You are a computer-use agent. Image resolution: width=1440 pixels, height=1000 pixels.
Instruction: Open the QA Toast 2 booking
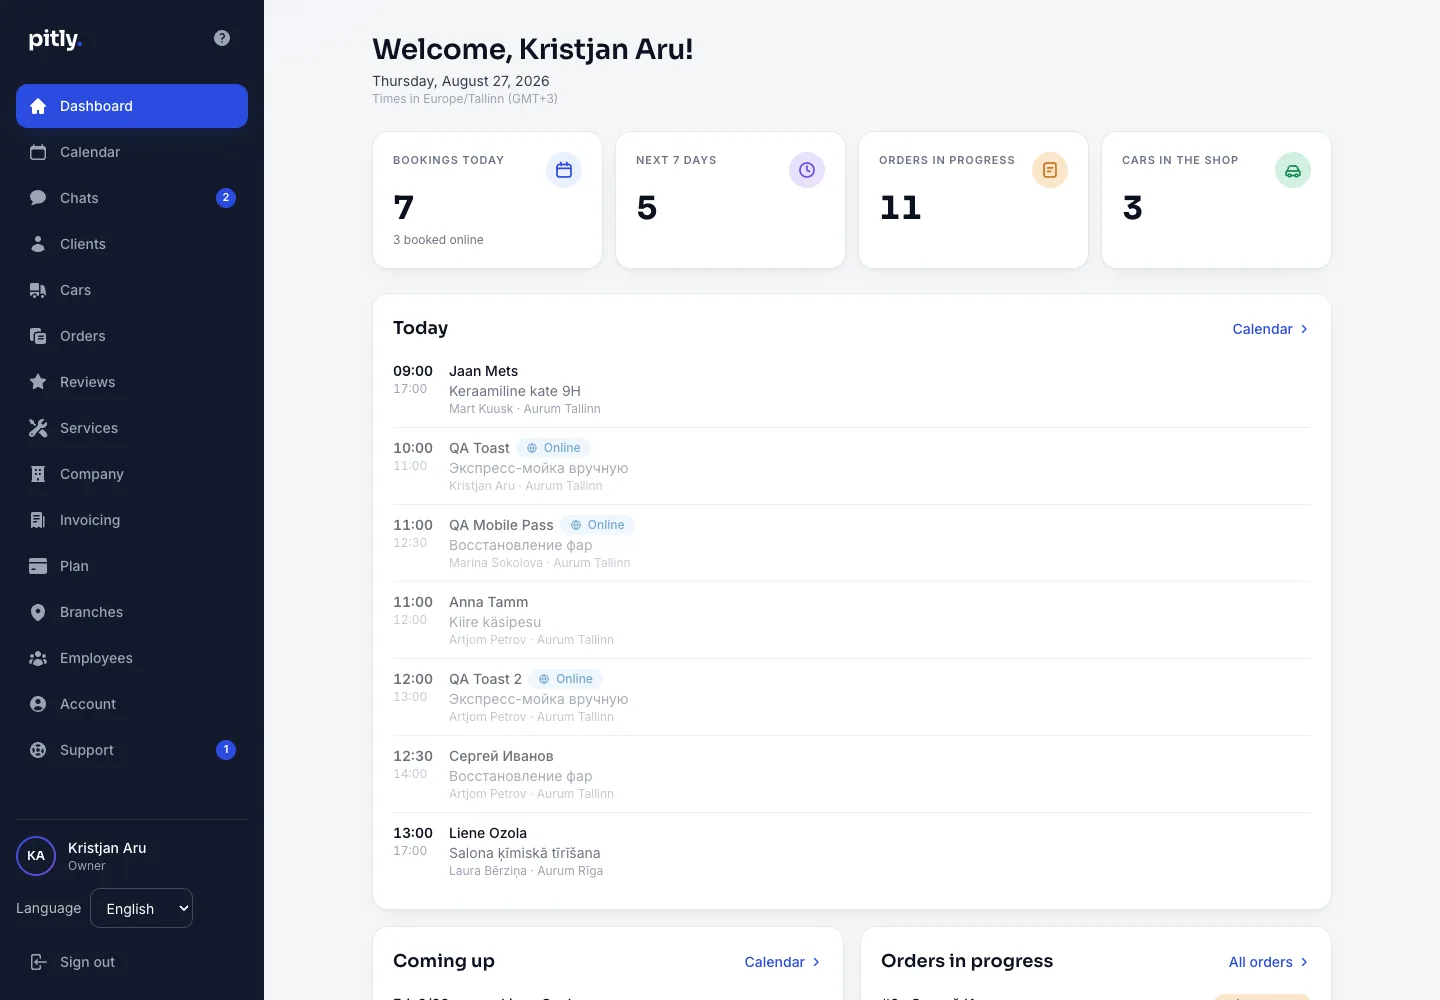tap(852, 697)
